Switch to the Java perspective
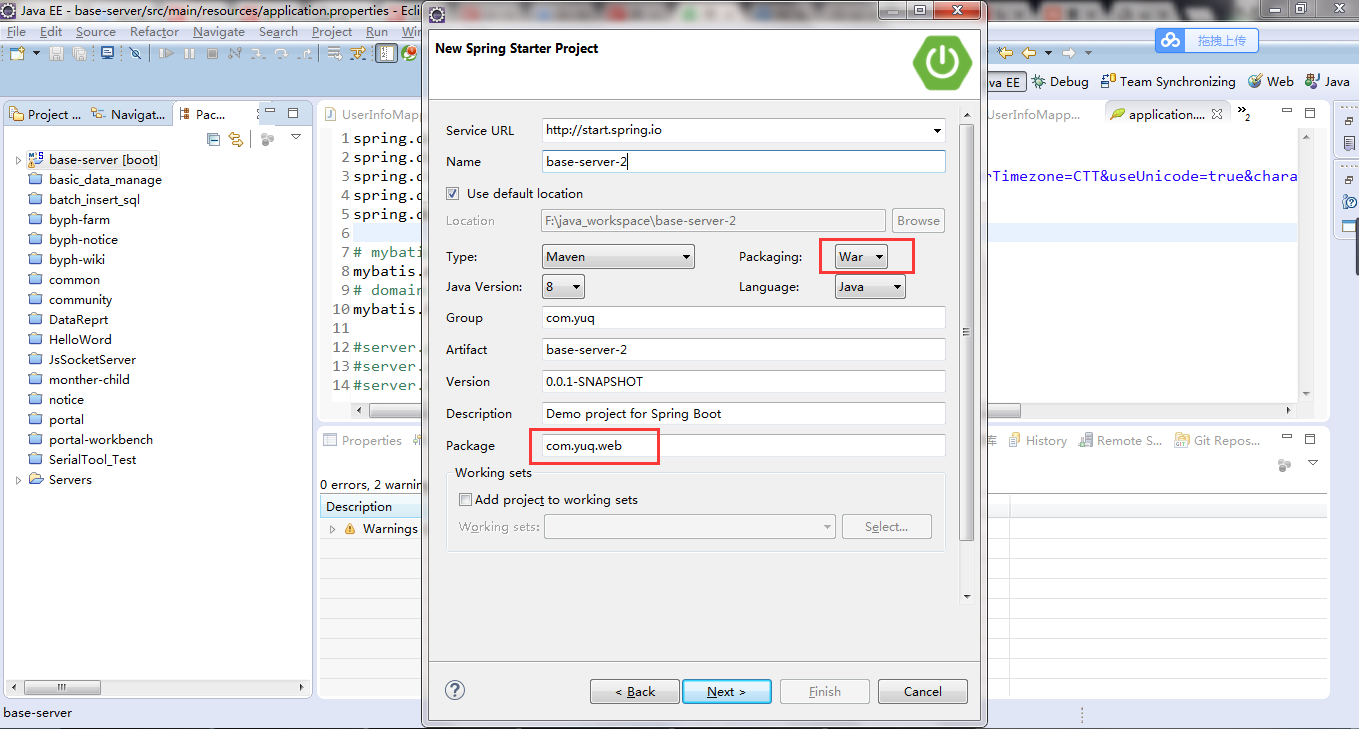Viewport: 1359px width, 729px height. (x=1327, y=82)
